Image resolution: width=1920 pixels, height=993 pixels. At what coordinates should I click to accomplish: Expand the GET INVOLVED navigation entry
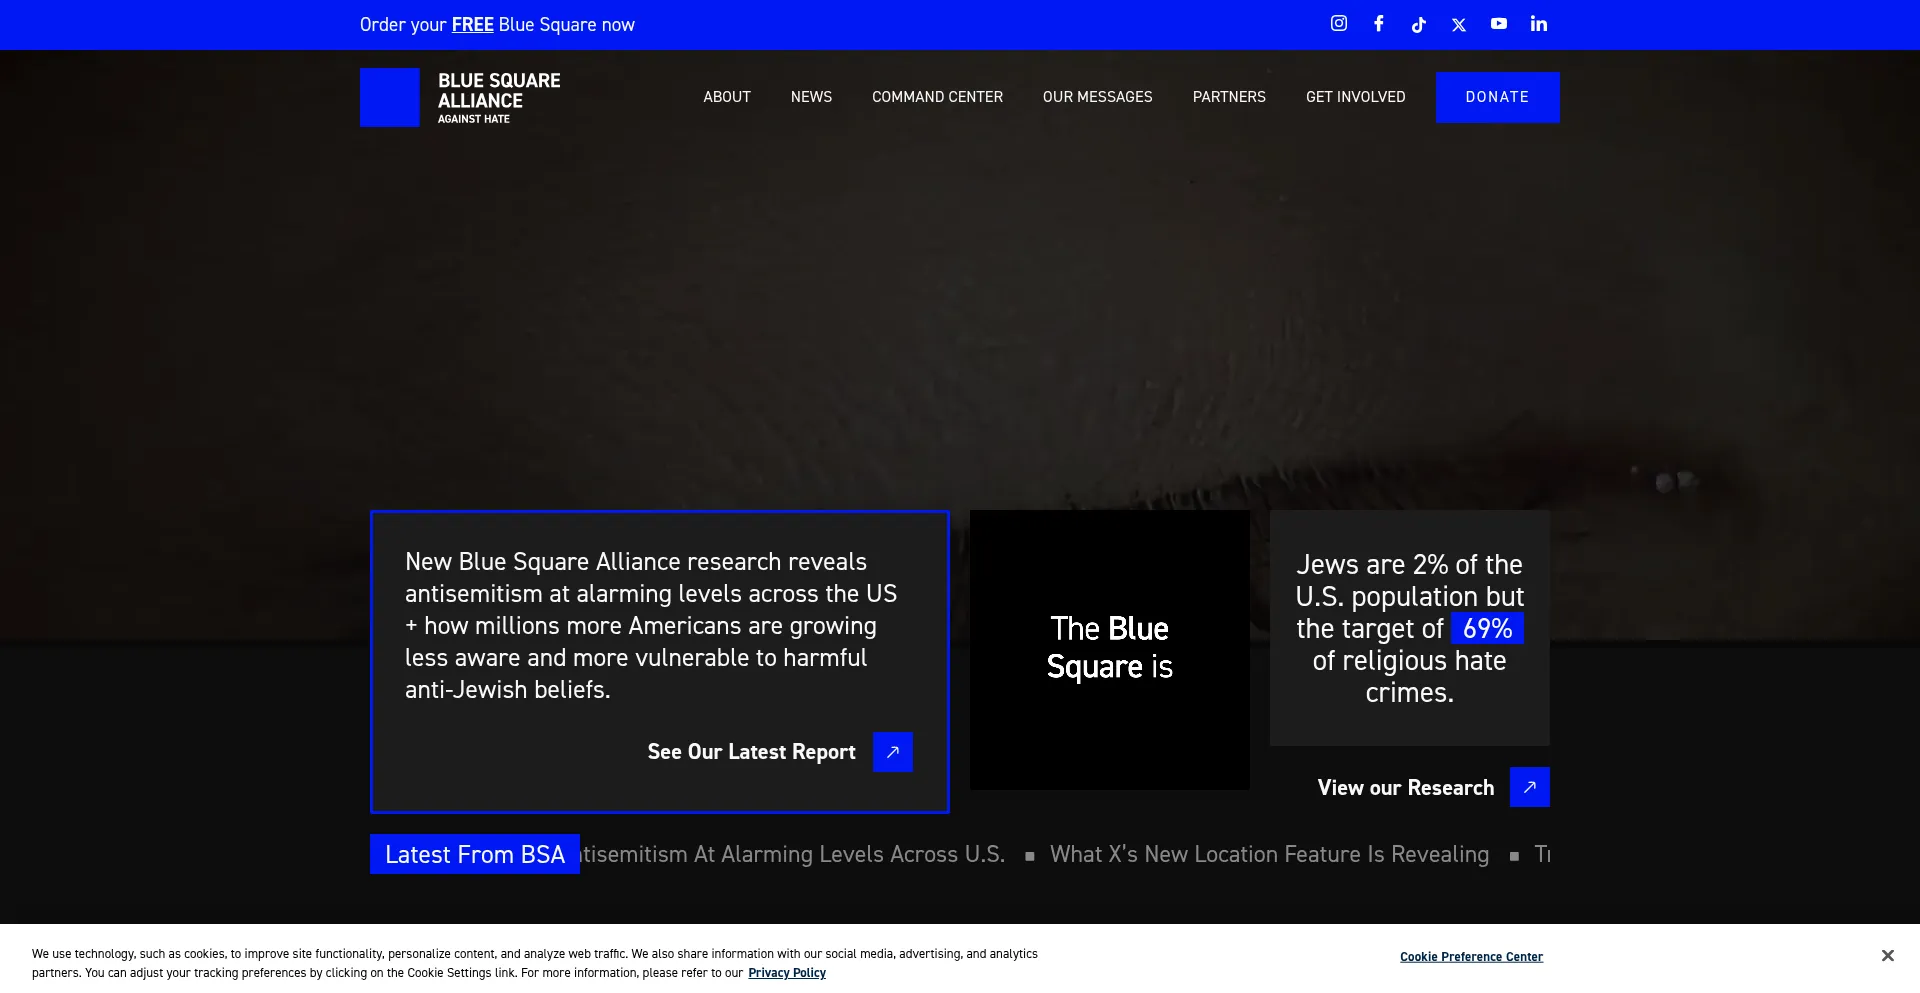click(1355, 97)
